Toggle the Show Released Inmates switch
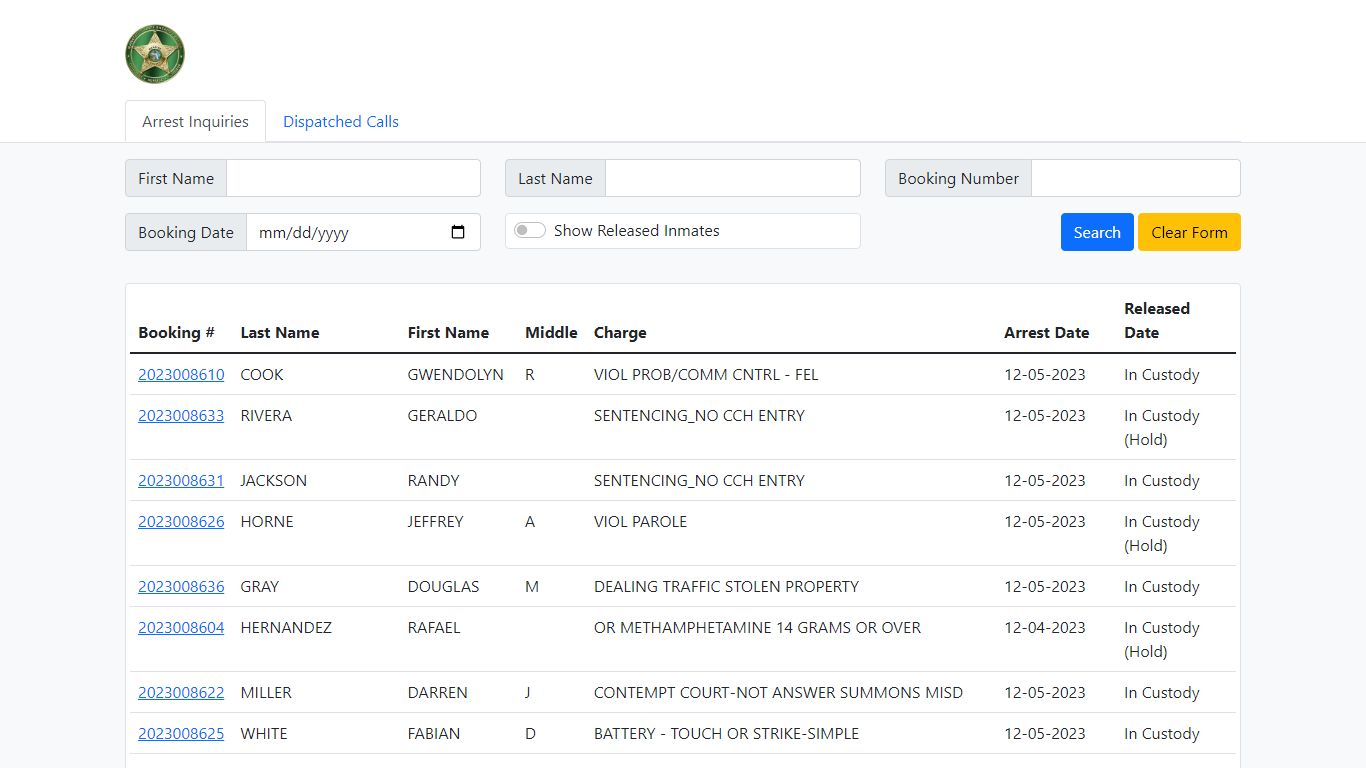The height and width of the screenshot is (768, 1366). pyautogui.click(x=530, y=231)
